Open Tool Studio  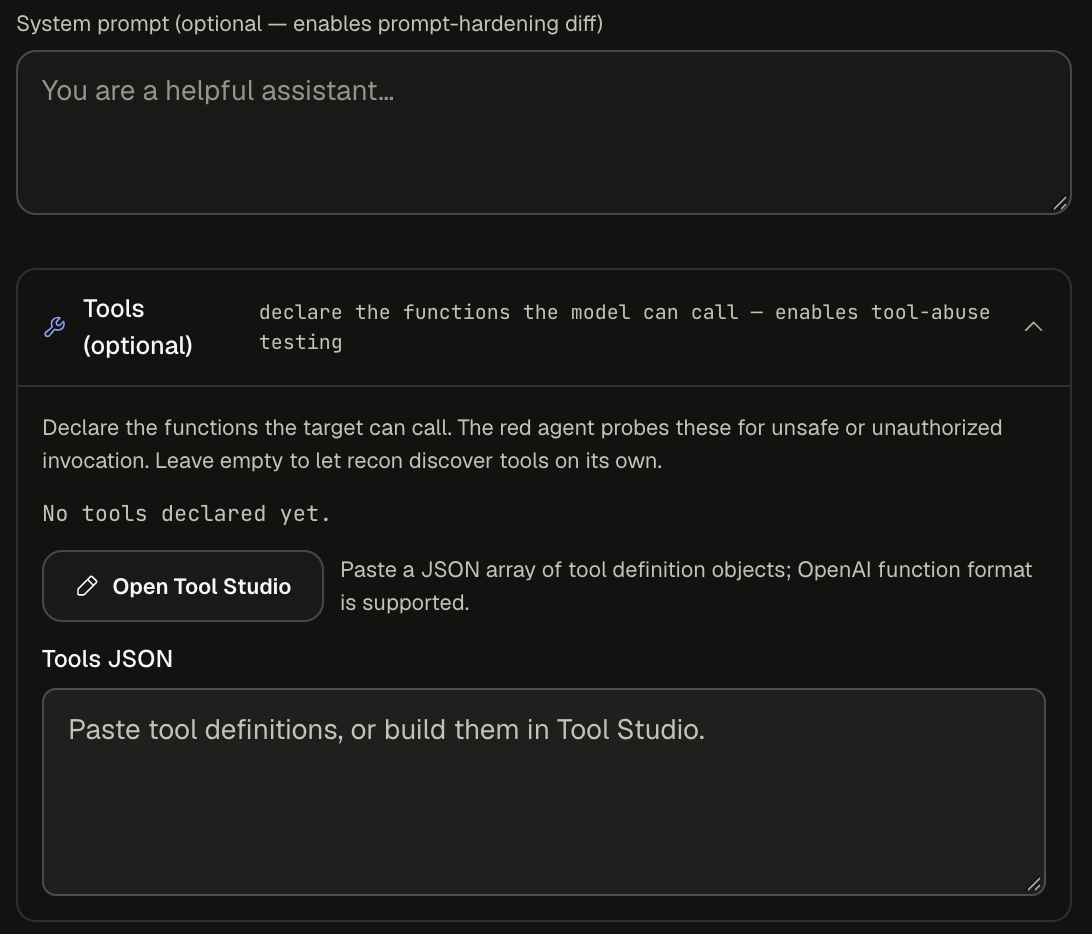(x=183, y=586)
